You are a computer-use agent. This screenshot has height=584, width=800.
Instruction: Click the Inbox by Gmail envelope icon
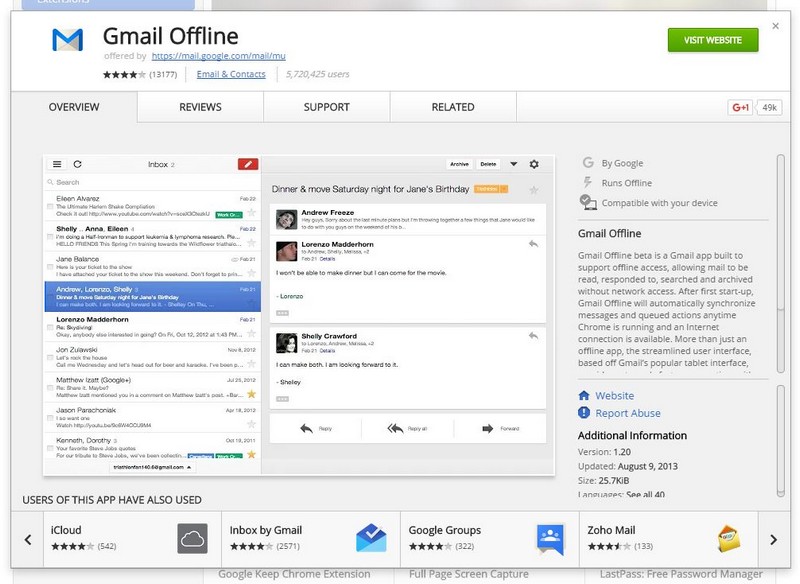tap(371, 539)
